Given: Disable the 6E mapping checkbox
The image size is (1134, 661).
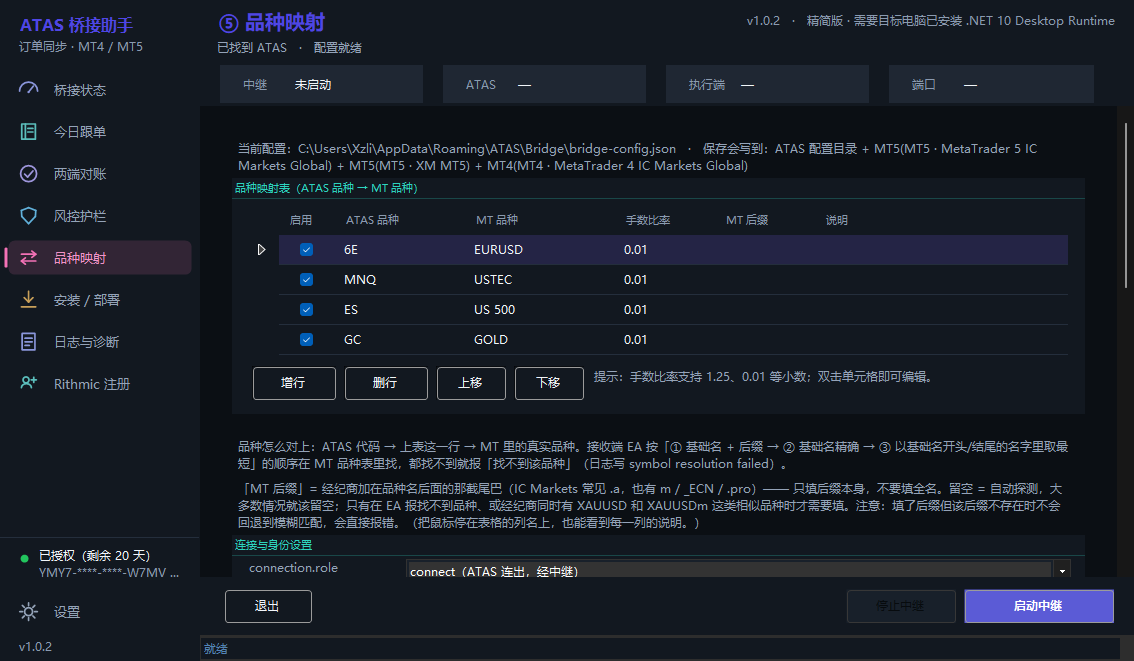Looking at the screenshot, I should point(307,250).
